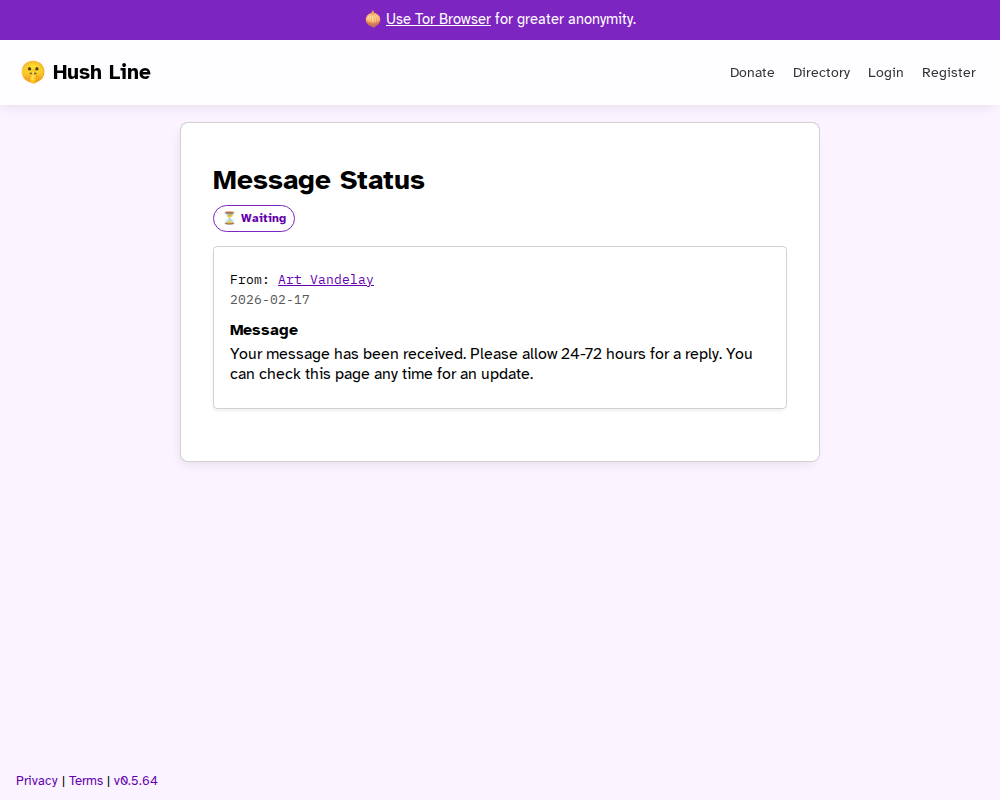1000x800 pixels.
Task: Select Login in the navigation bar
Action: point(885,73)
